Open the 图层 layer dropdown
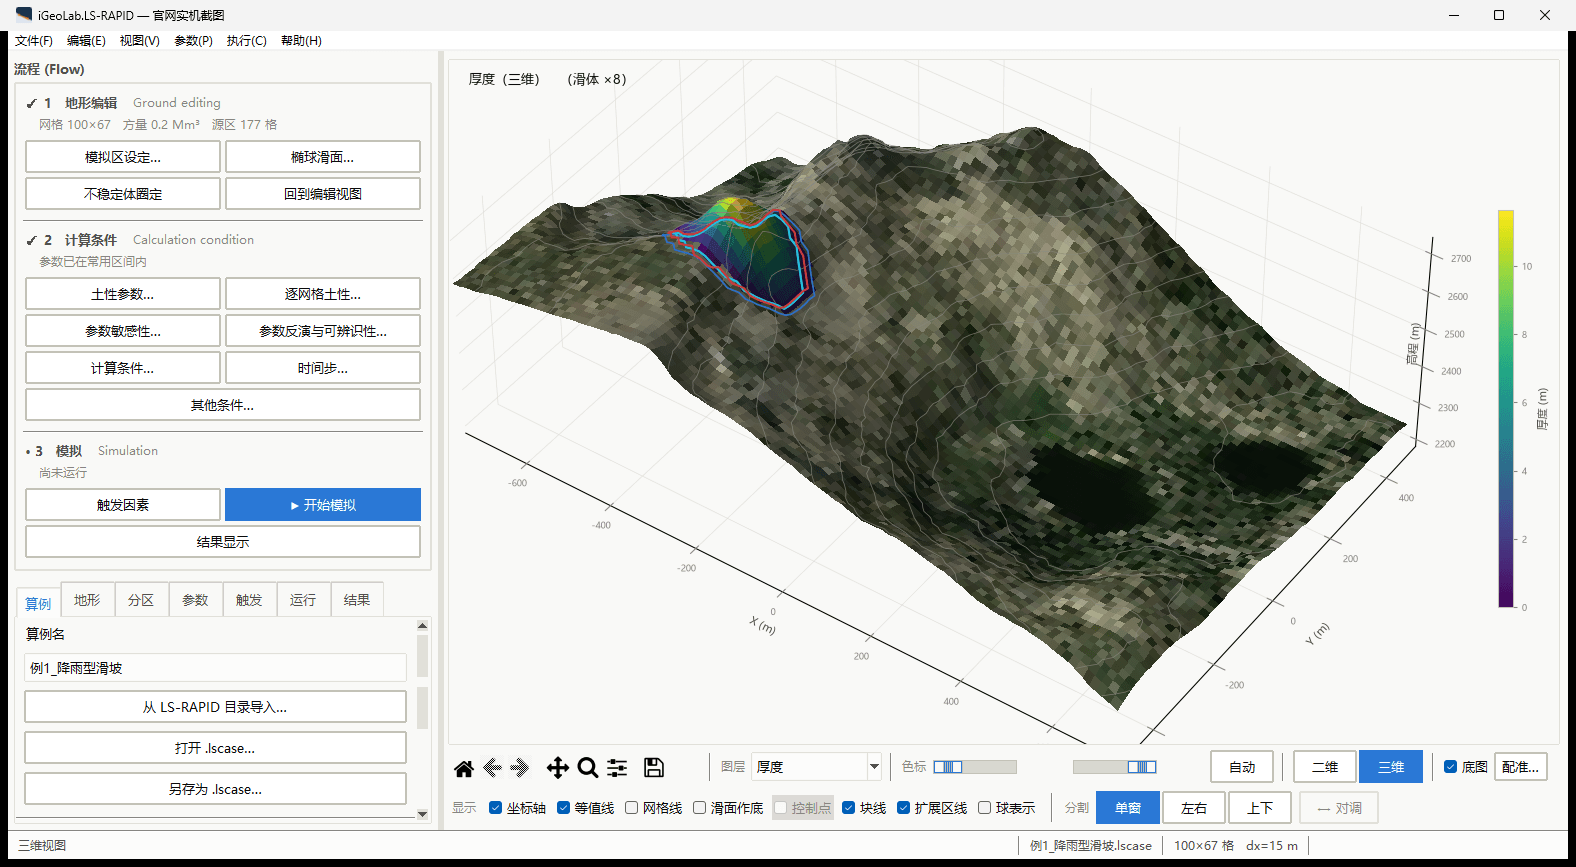This screenshot has width=1576, height=867. coord(816,767)
